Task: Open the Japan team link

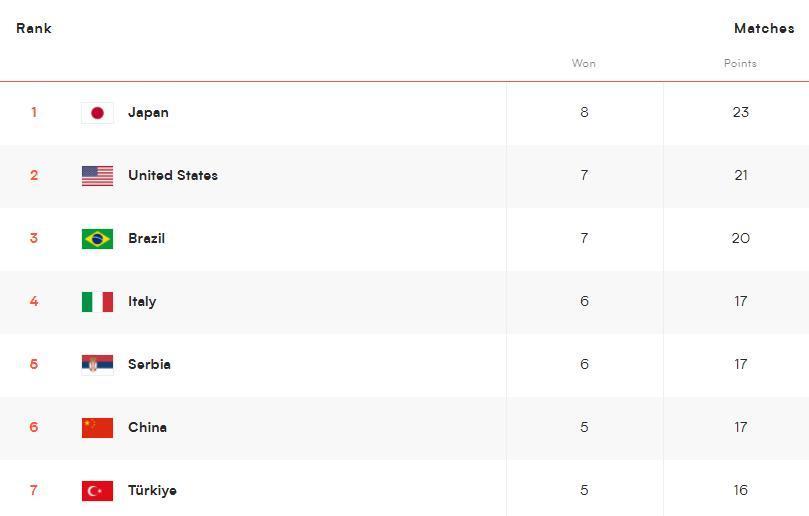Action: point(148,112)
